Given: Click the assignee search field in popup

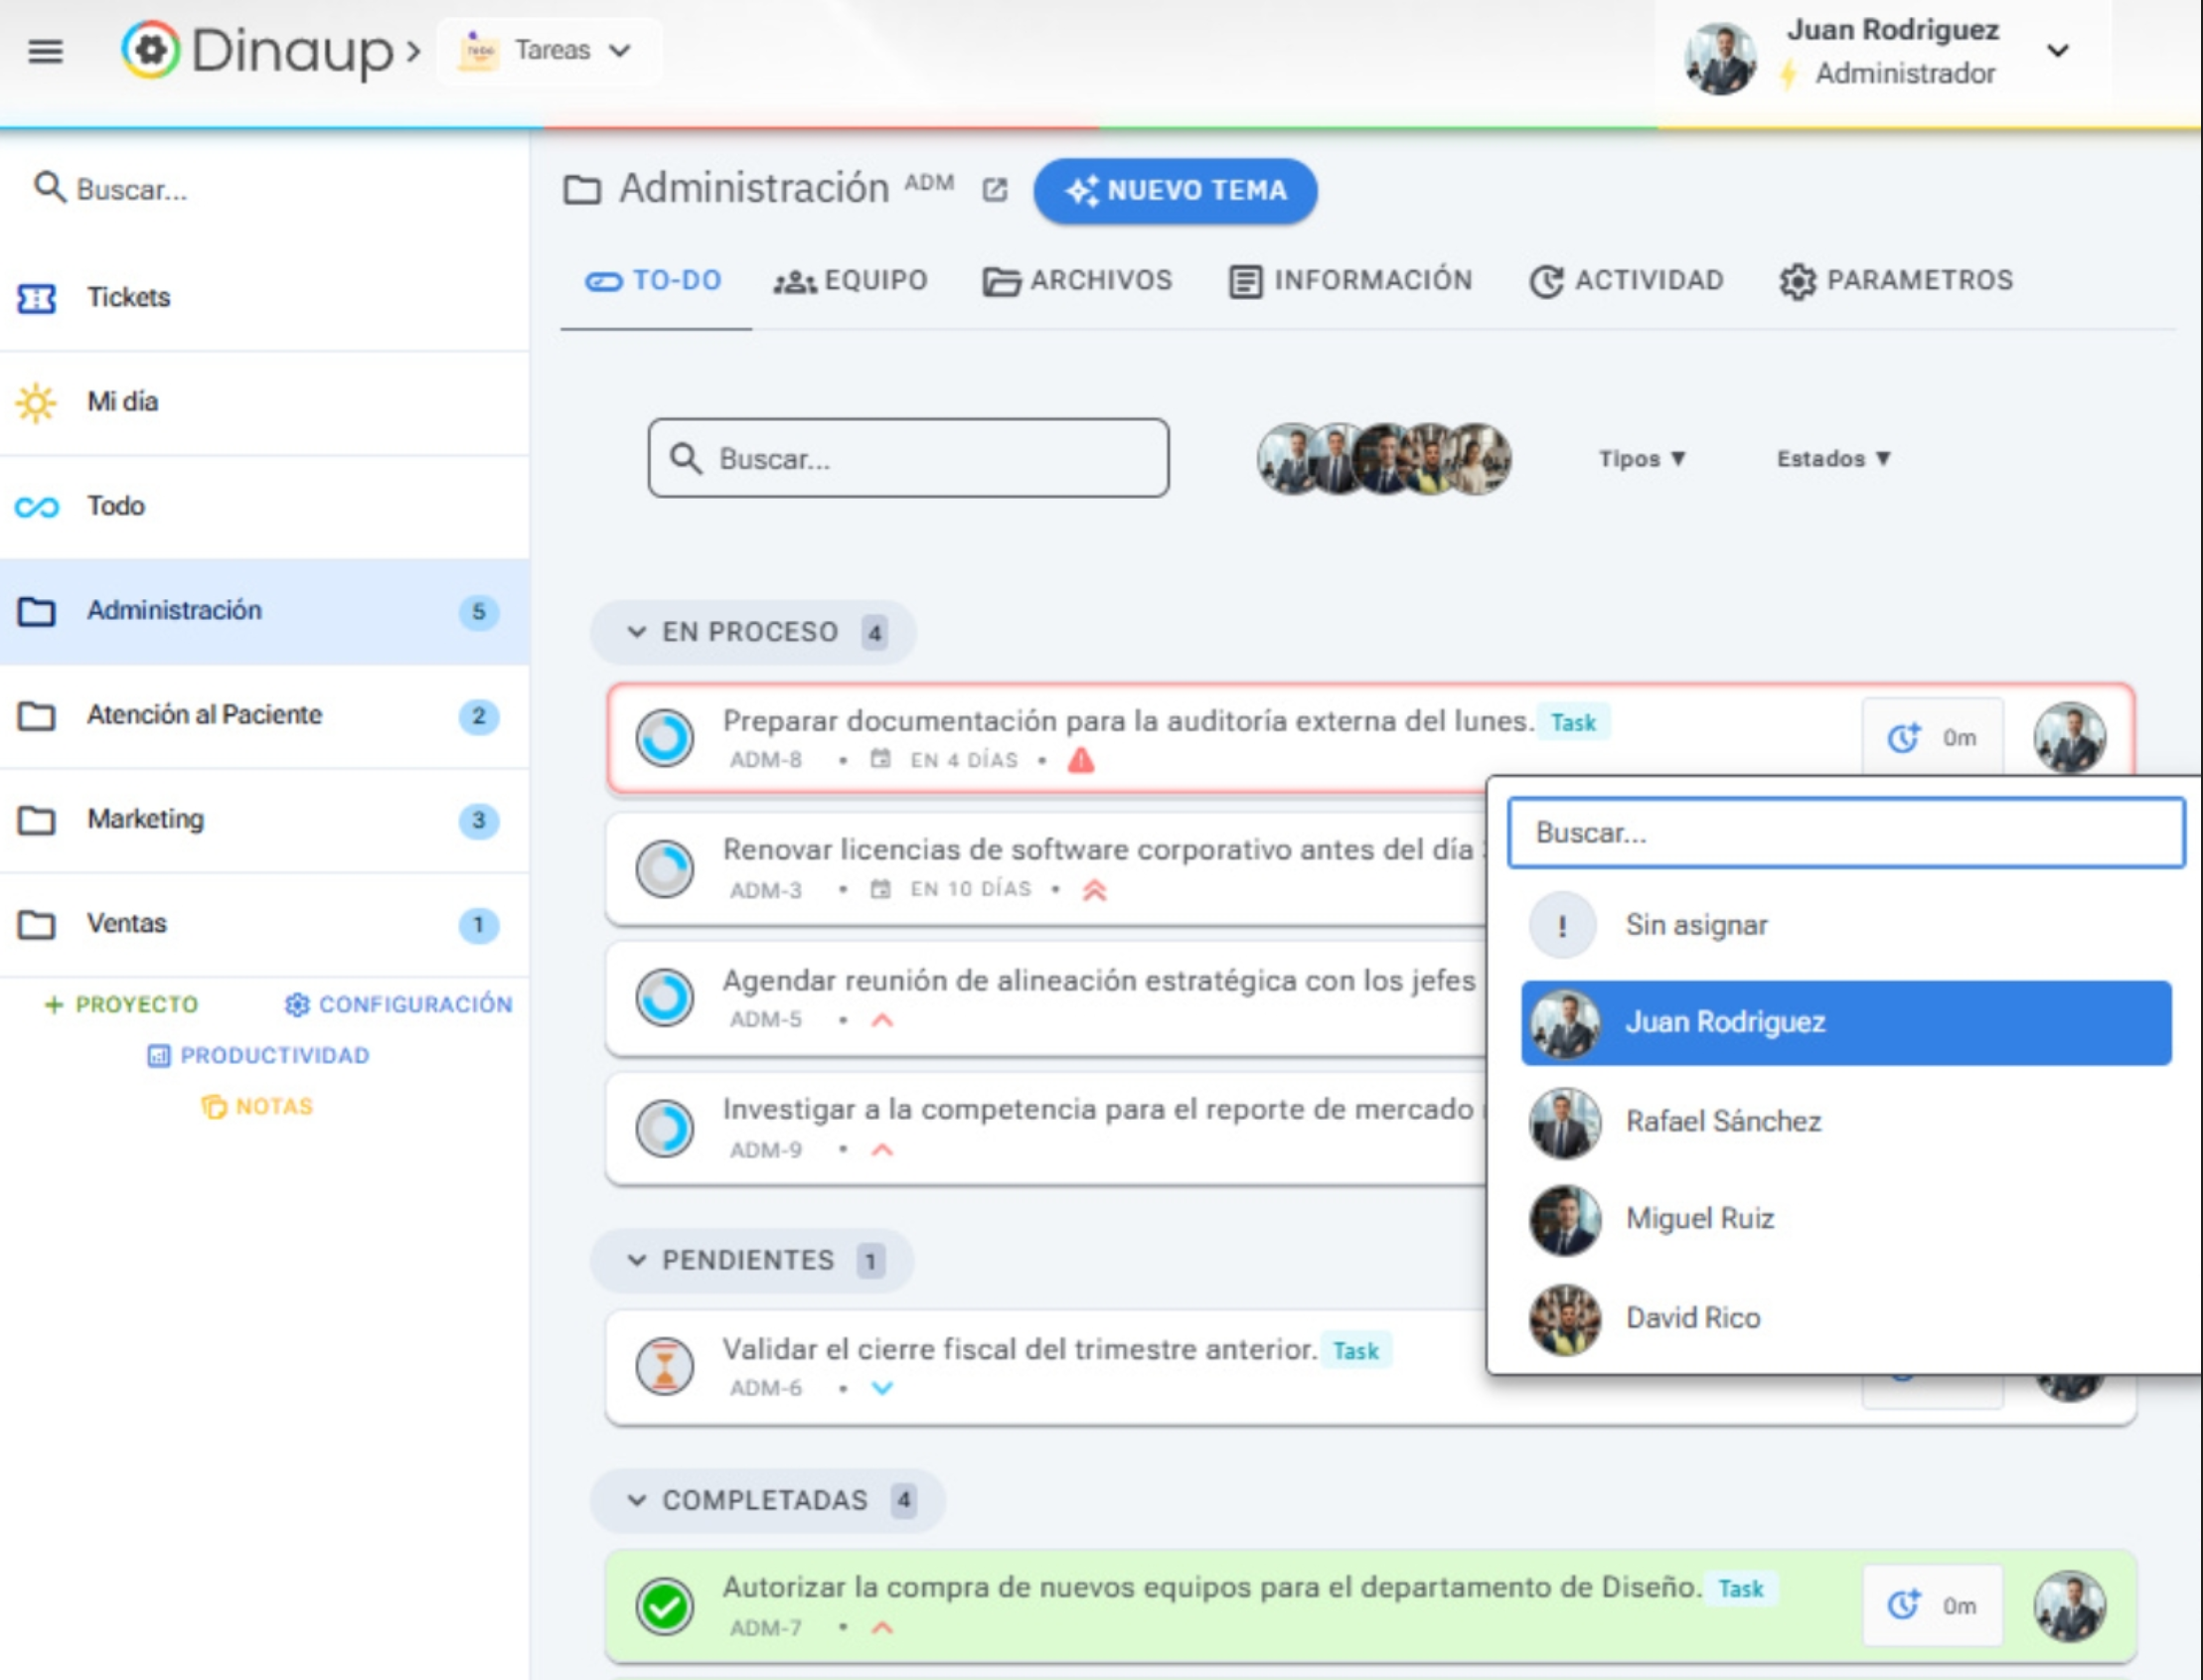Looking at the screenshot, I should pyautogui.click(x=1845, y=833).
